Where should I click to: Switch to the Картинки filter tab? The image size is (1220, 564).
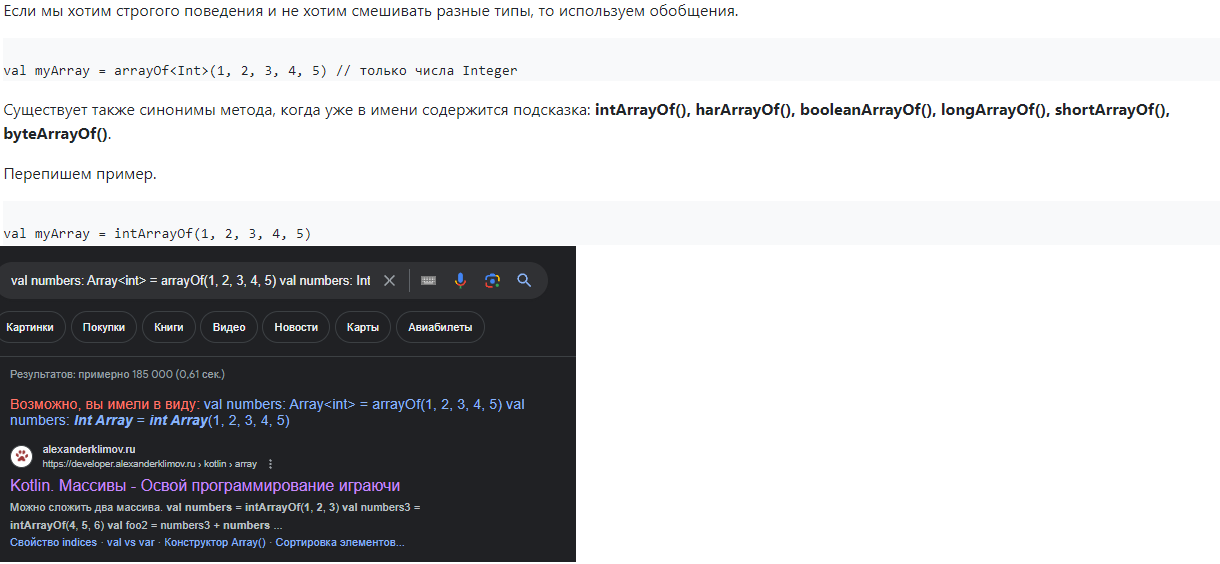point(30,327)
